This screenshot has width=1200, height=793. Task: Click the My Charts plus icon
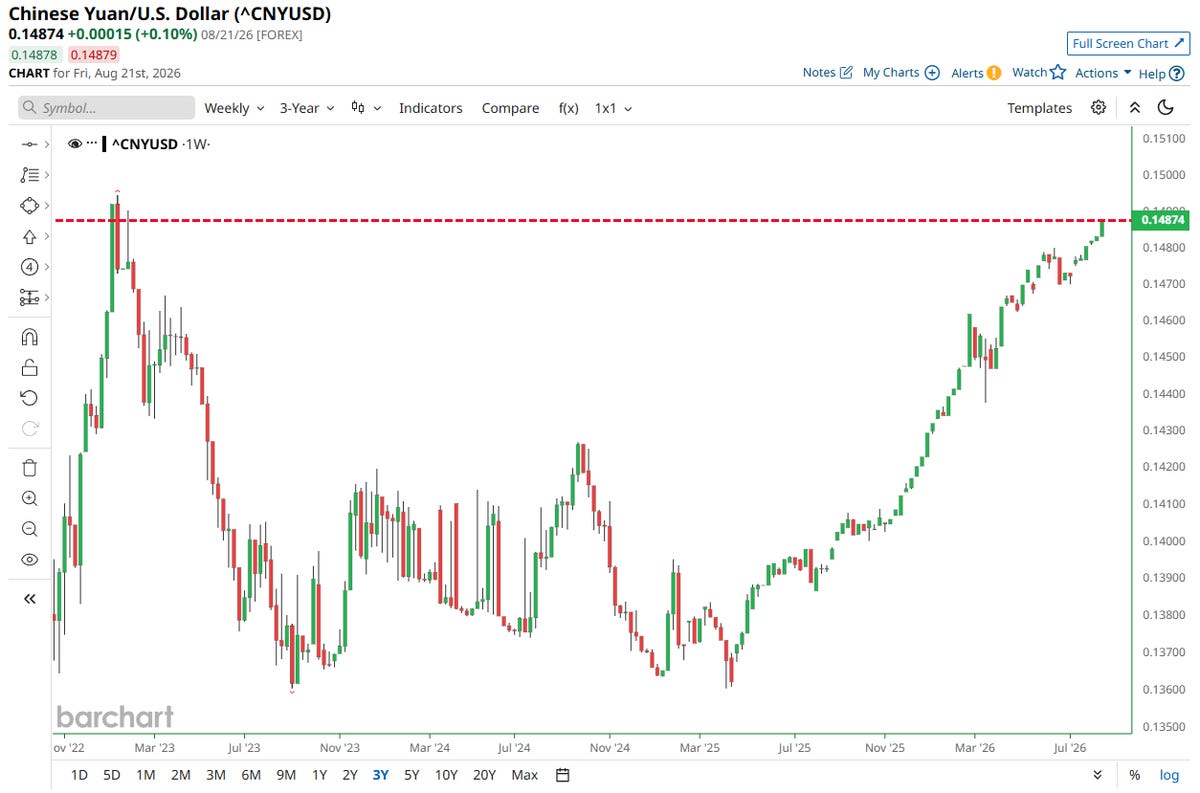click(932, 73)
